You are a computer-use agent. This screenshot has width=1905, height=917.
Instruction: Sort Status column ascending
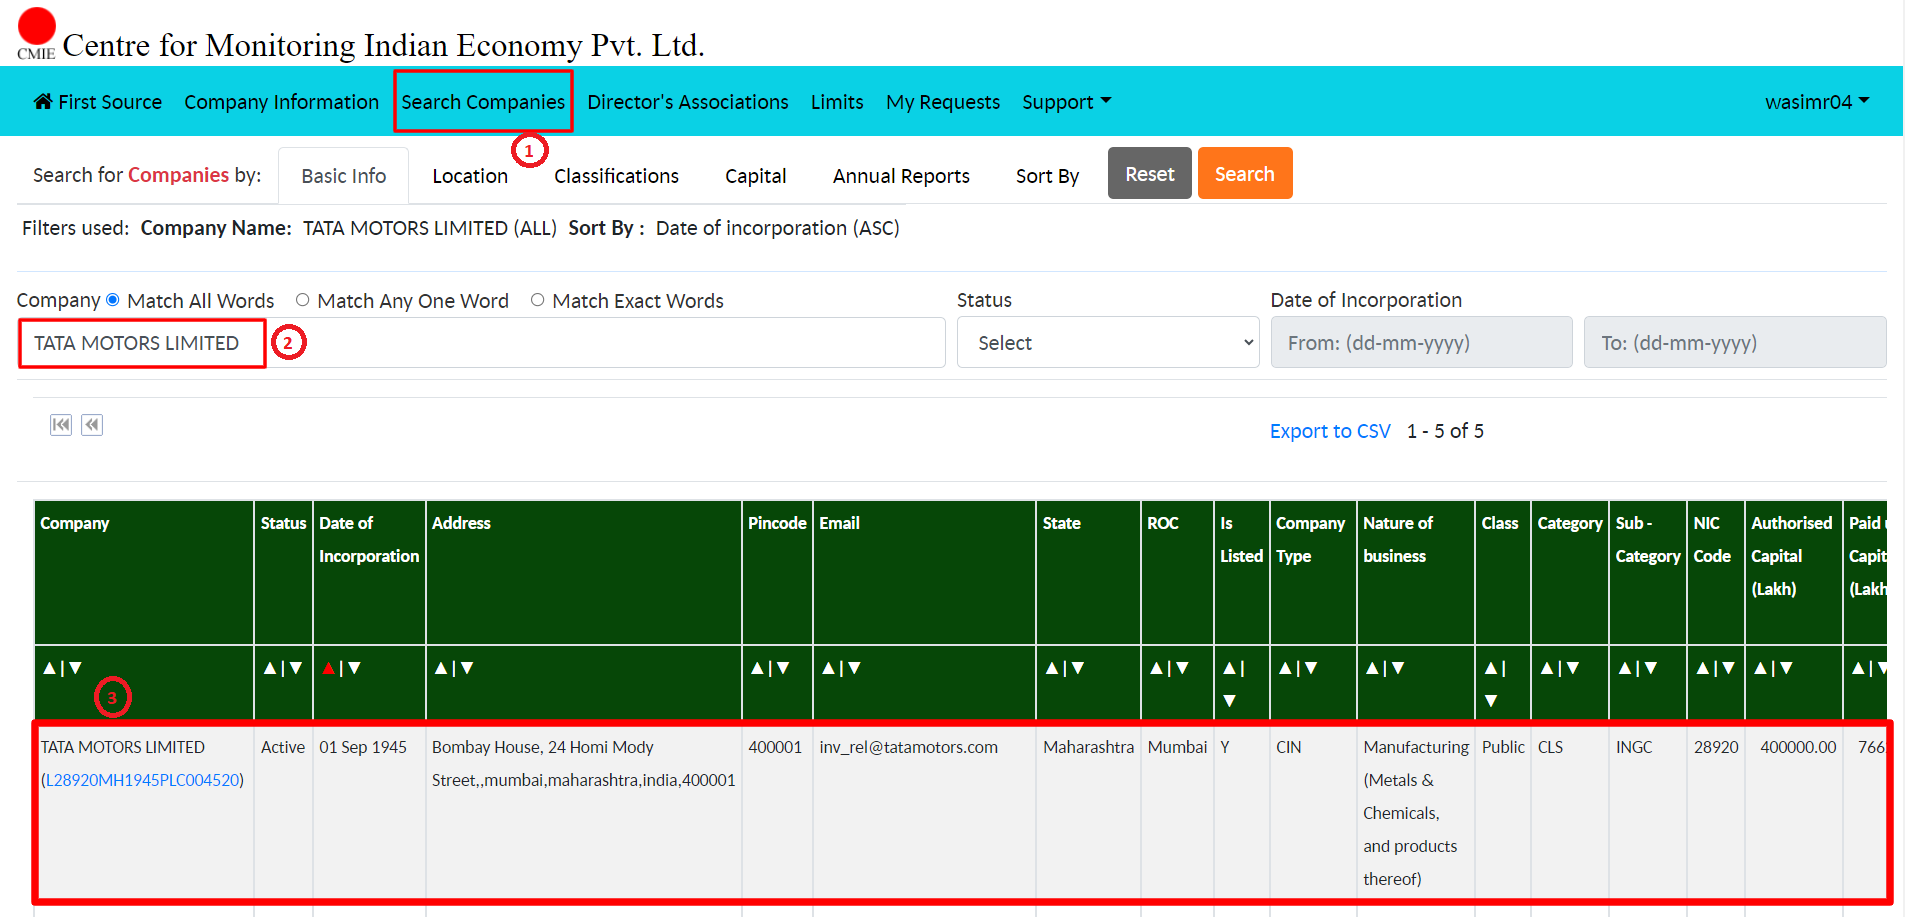point(270,668)
